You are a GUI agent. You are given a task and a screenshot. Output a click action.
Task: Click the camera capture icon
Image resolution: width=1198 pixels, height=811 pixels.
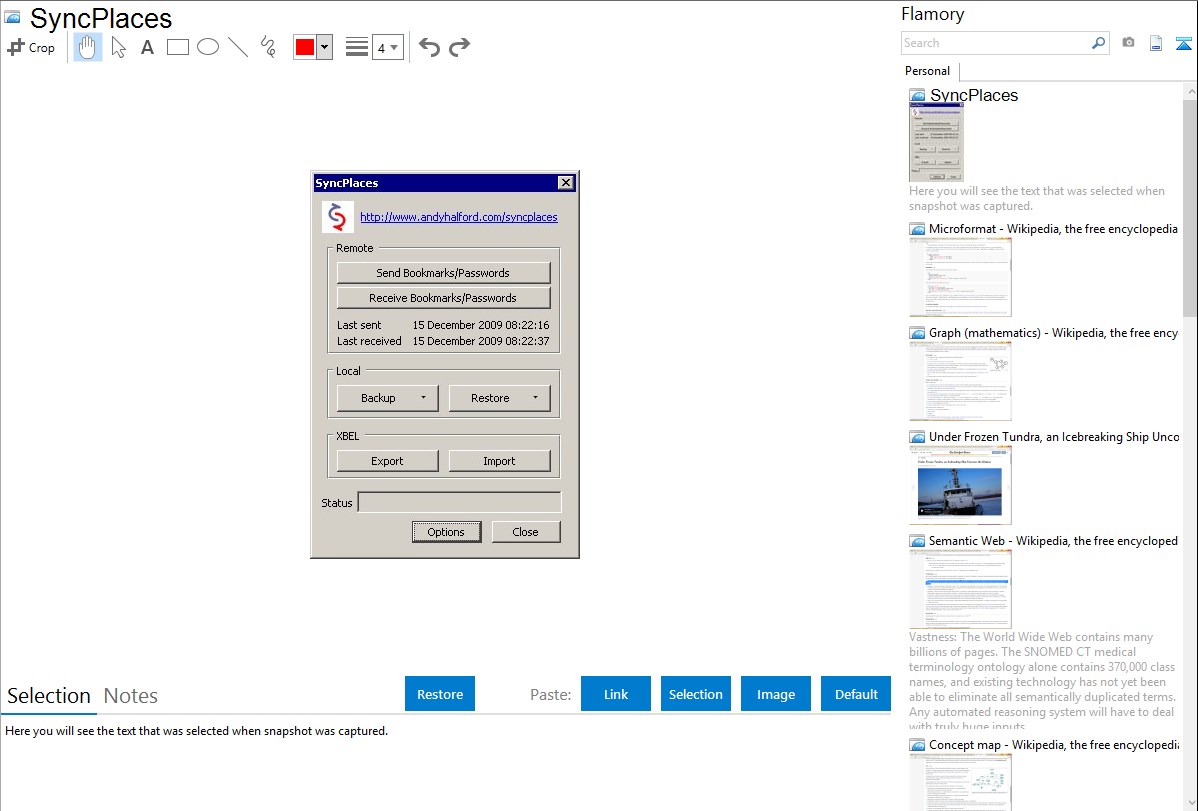[x=1128, y=43]
